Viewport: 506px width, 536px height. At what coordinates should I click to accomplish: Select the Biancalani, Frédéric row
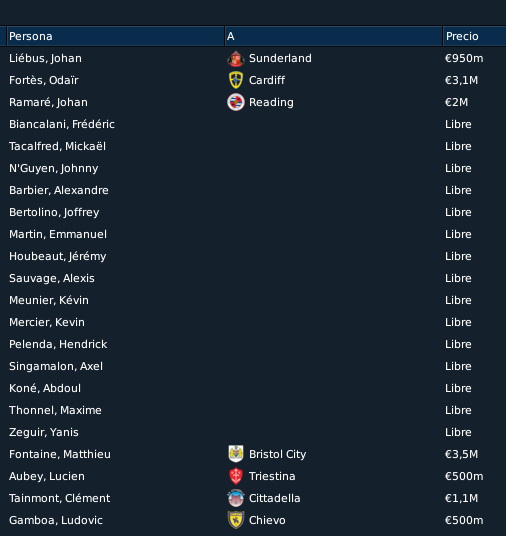tap(253, 124)
